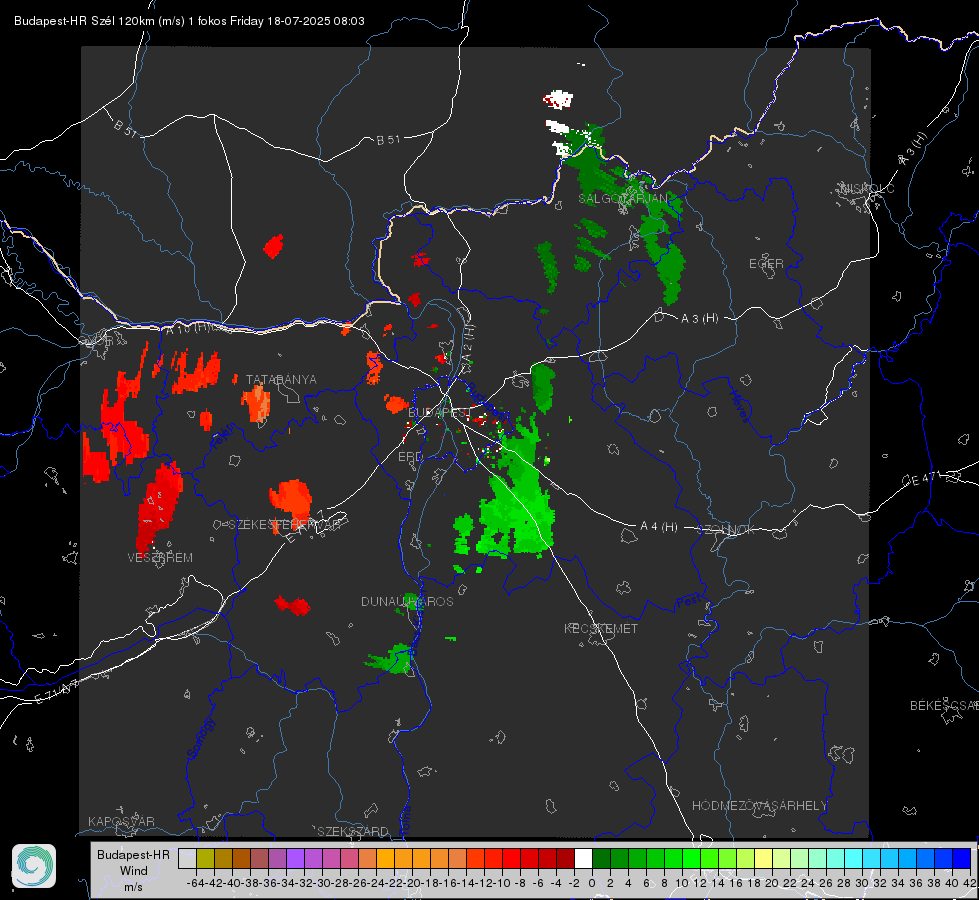Click the radar title text with date 18-07-2025
Viewport: 979px width, 900px height.
(189, 21)
